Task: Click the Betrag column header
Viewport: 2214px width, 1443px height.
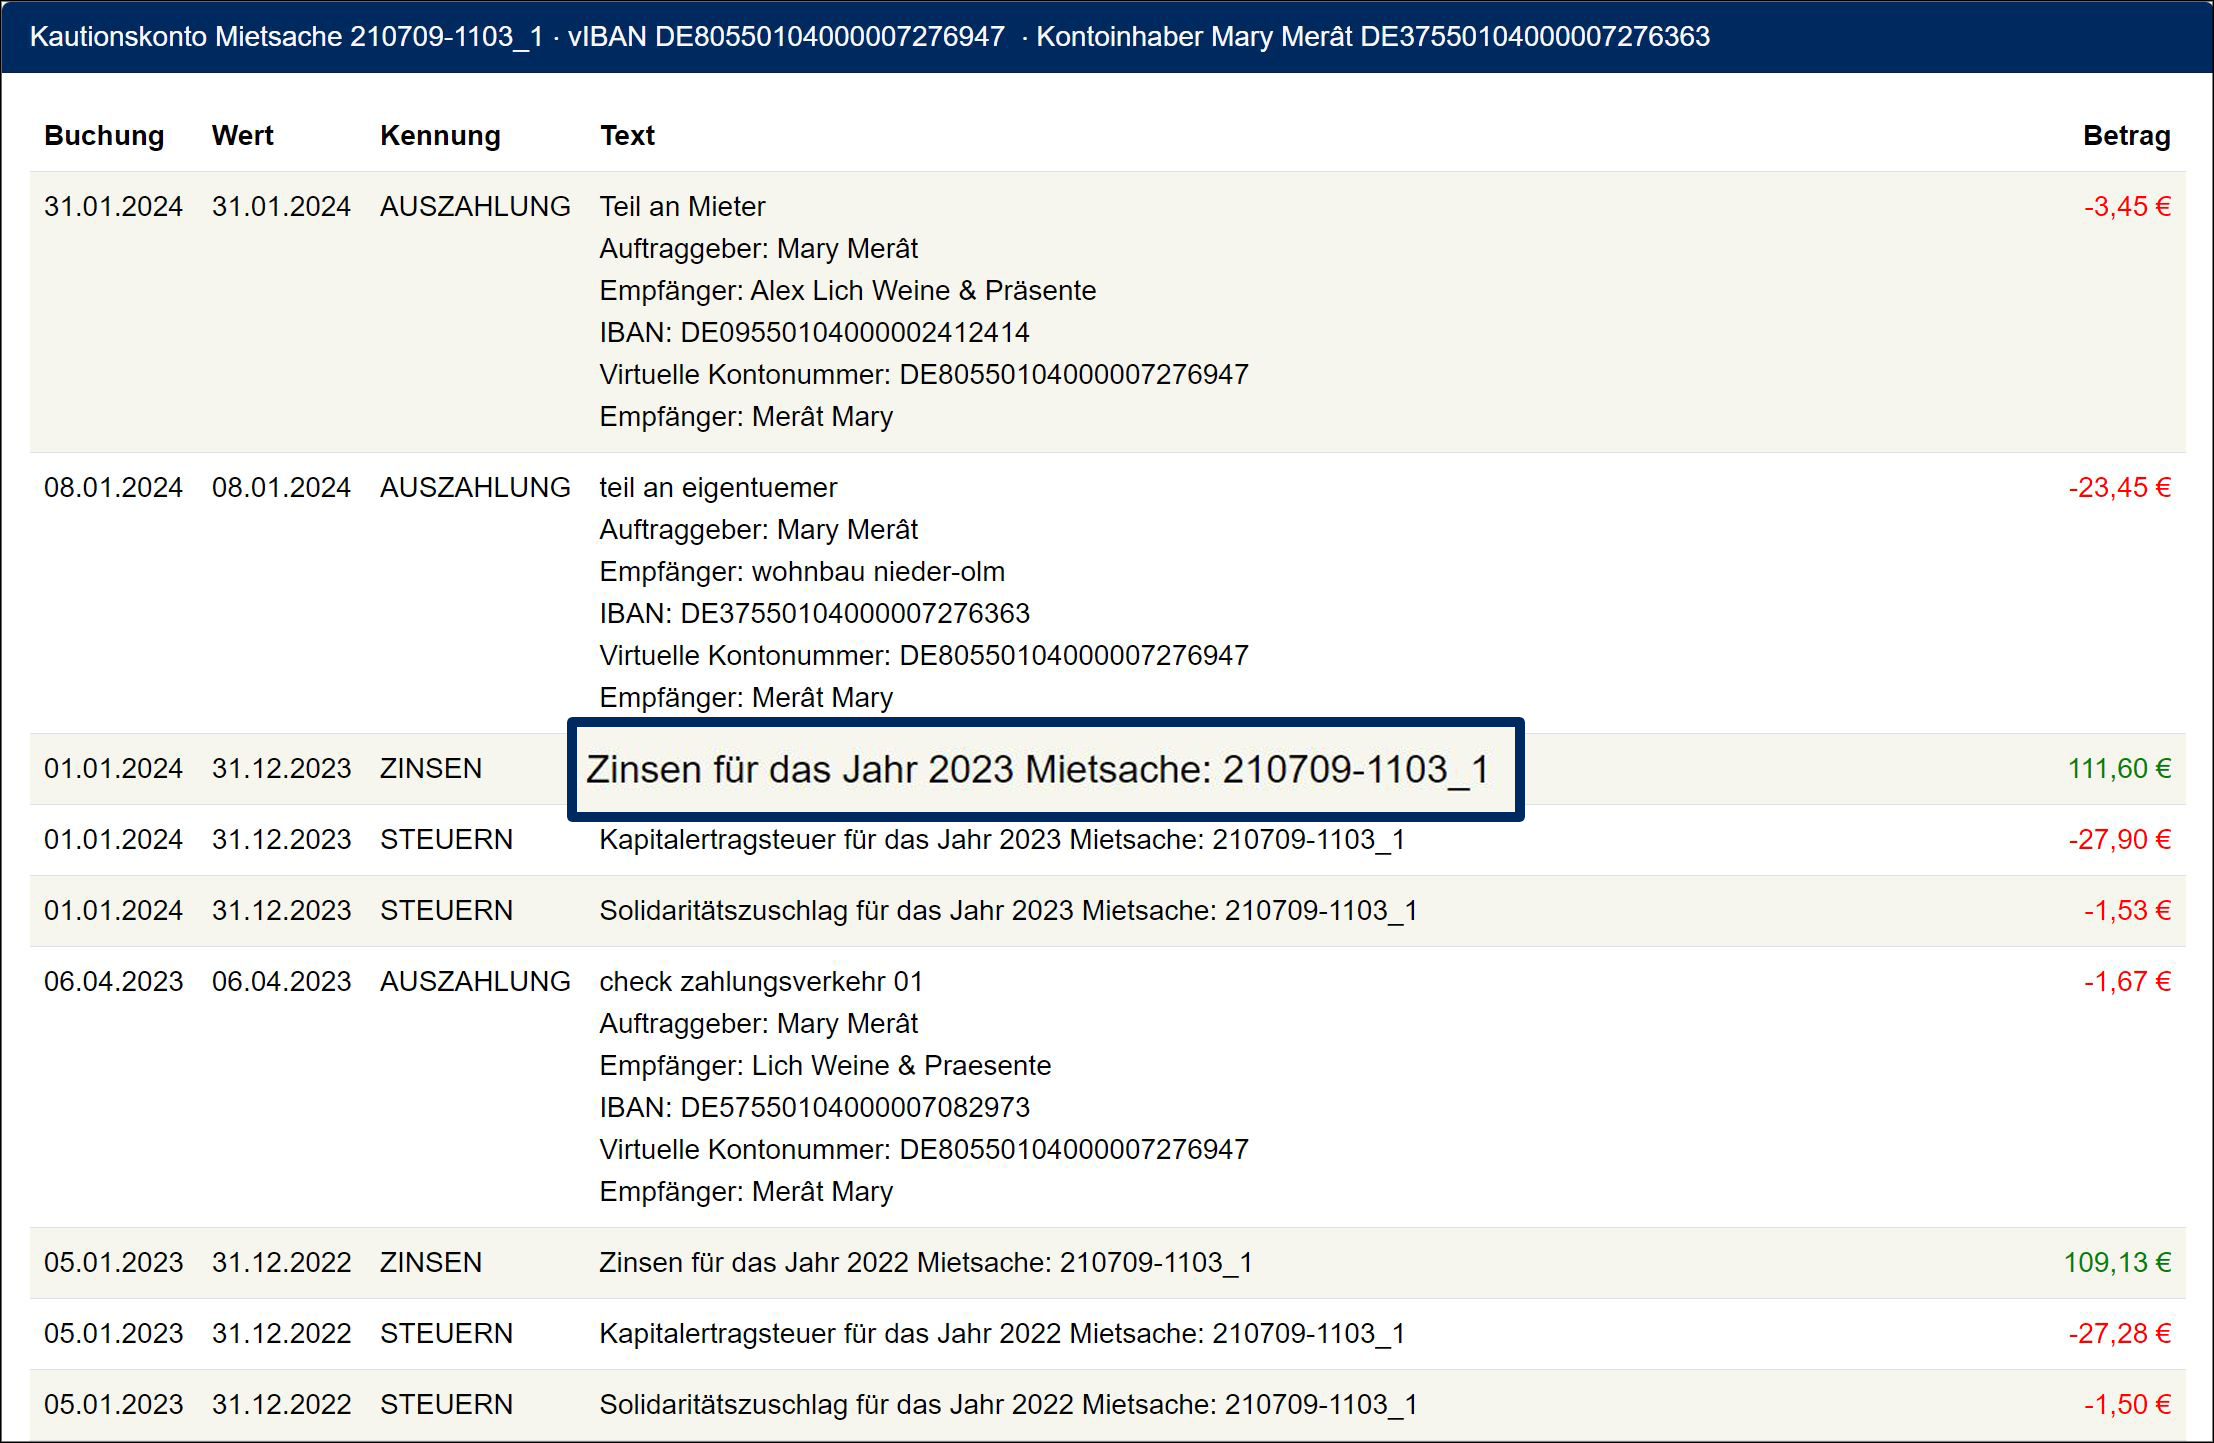Action: [x=2126, y=136]
